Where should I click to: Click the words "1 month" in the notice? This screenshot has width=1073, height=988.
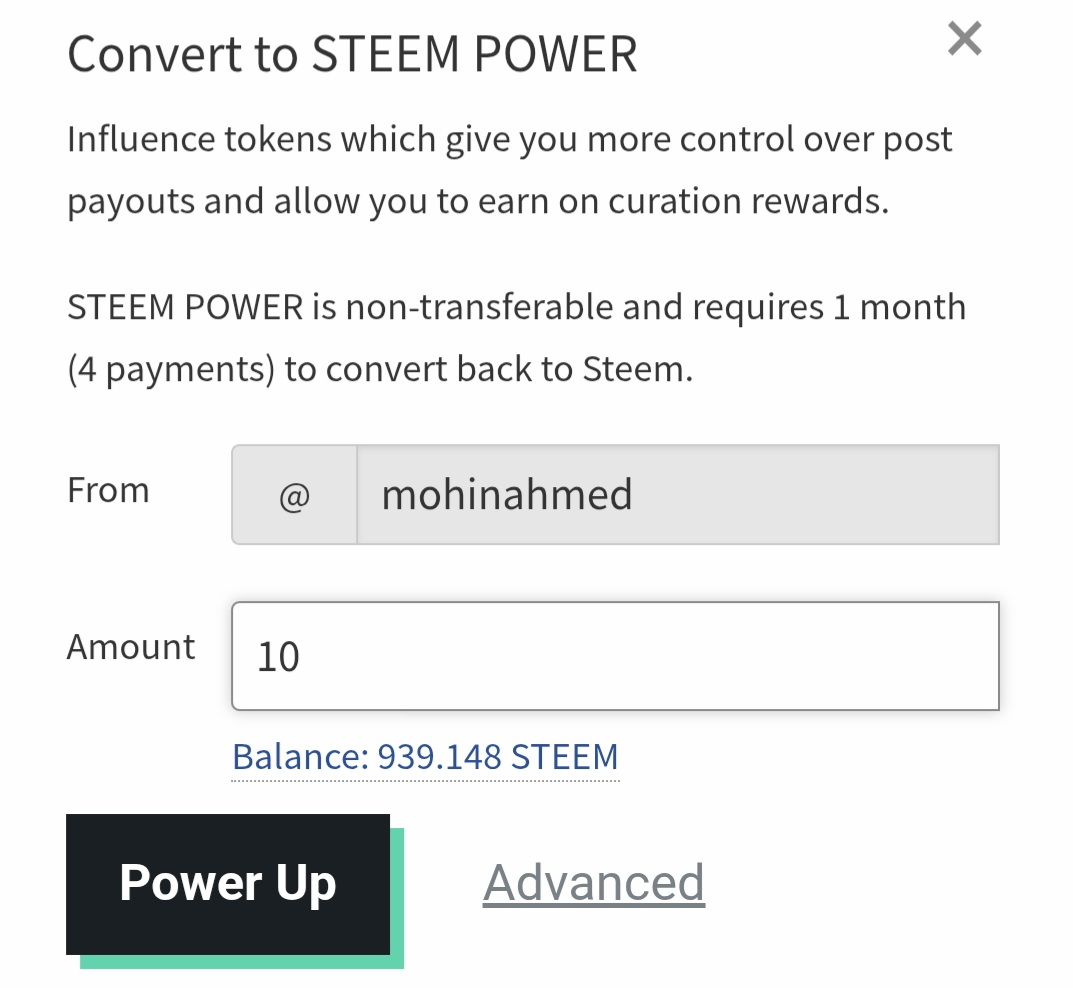point(899,307)
